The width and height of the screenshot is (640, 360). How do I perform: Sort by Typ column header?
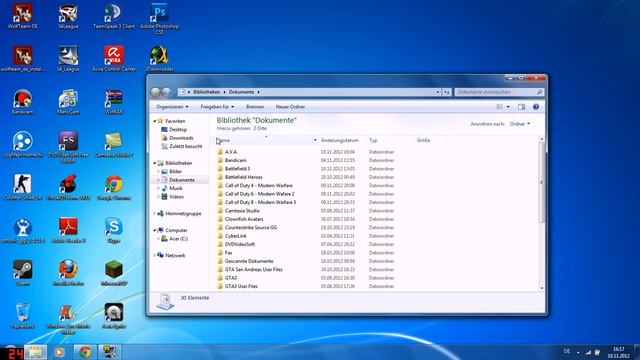coord(373,140)
